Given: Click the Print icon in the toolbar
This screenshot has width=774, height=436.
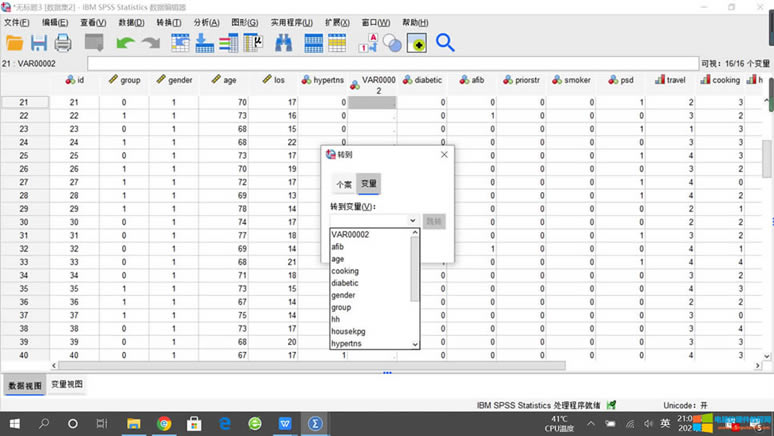Looking at the screenshot, I should click(62, 43).
